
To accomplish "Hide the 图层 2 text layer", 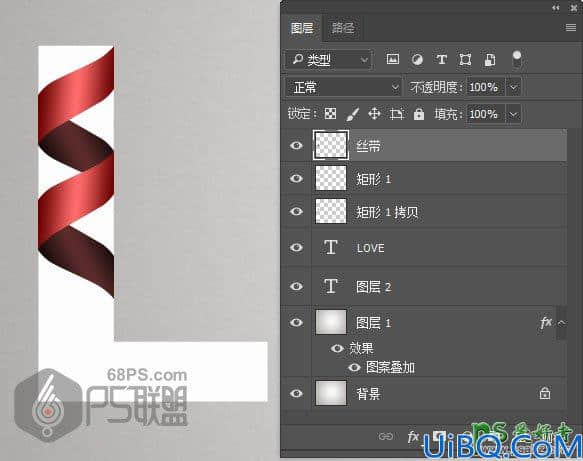I will pyautogui.click(x=296, y=286).
